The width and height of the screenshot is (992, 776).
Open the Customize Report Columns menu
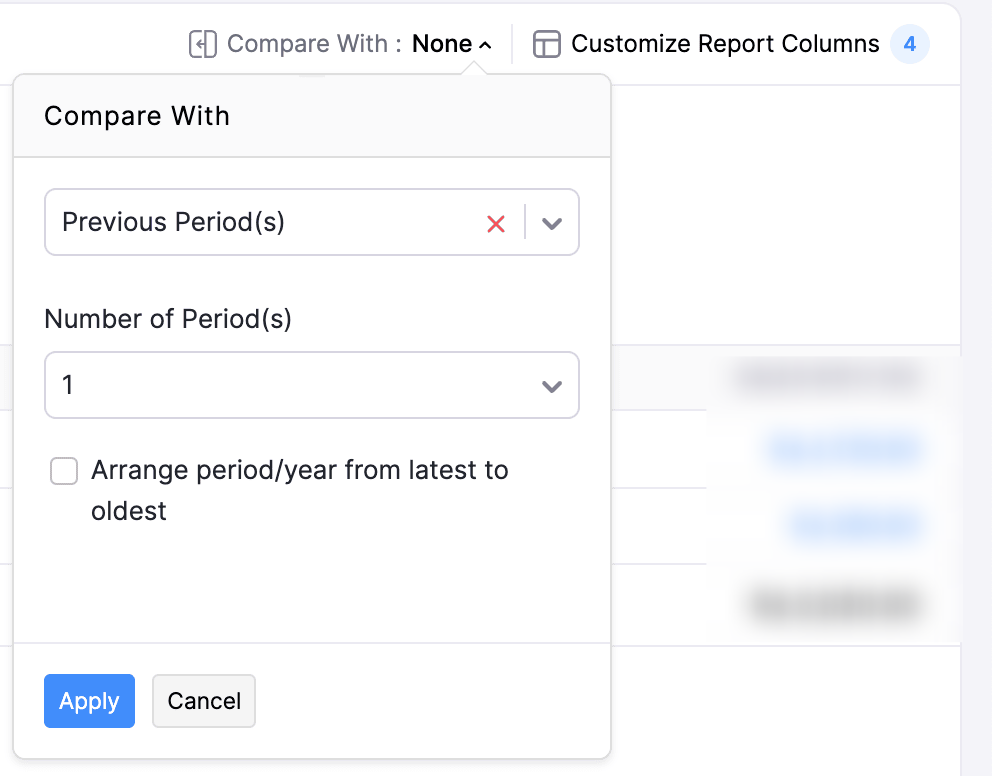click(724, 45)
